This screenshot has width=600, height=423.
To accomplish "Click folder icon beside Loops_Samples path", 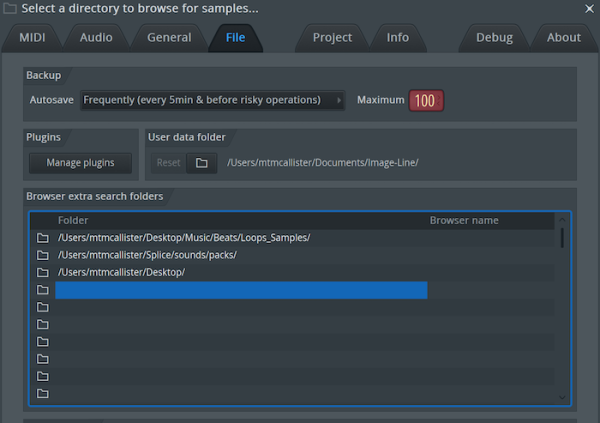I will pyautogui.click(x=42, y=238).
